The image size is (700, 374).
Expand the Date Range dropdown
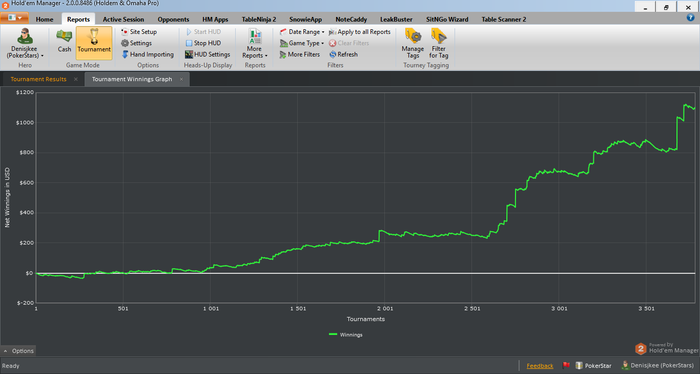click(x=302, y=32)
